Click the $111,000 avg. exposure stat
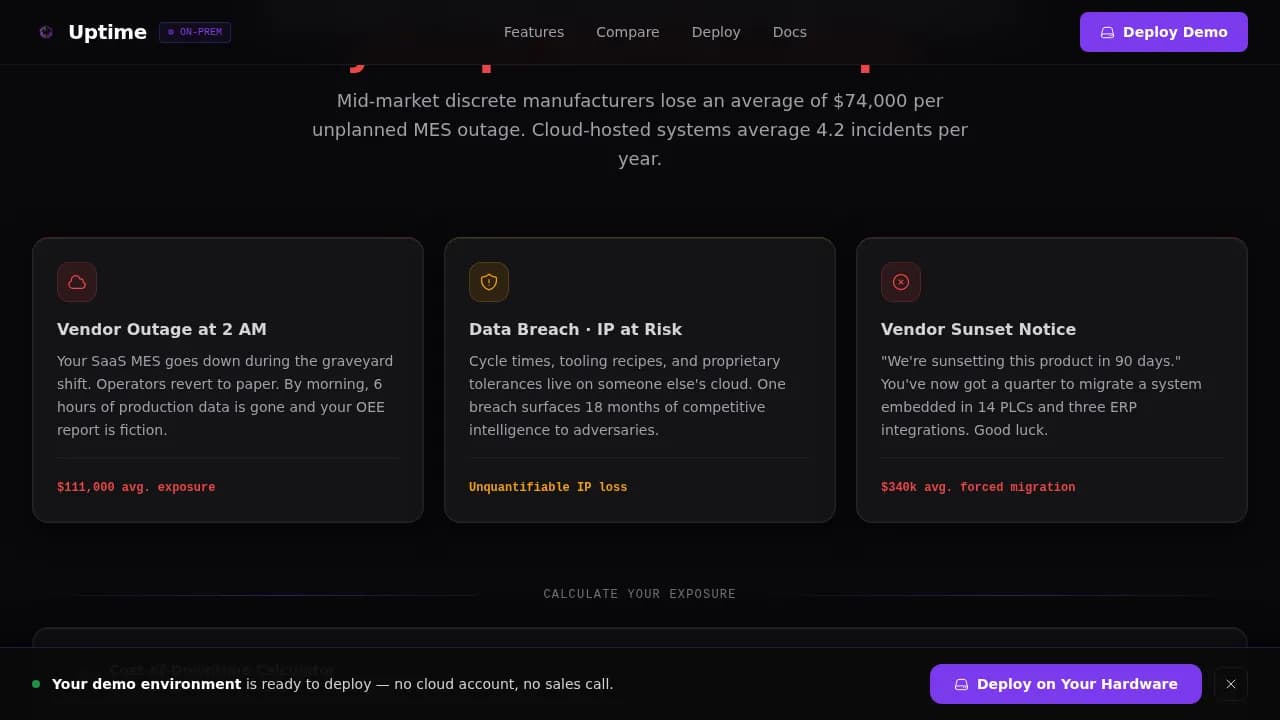 pos(136,487)
